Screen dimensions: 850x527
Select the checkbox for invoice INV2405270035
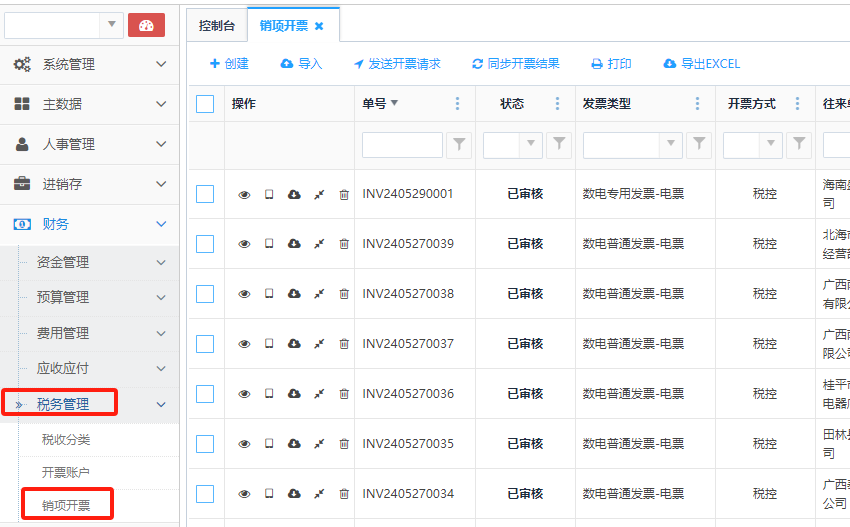point(205,444)
